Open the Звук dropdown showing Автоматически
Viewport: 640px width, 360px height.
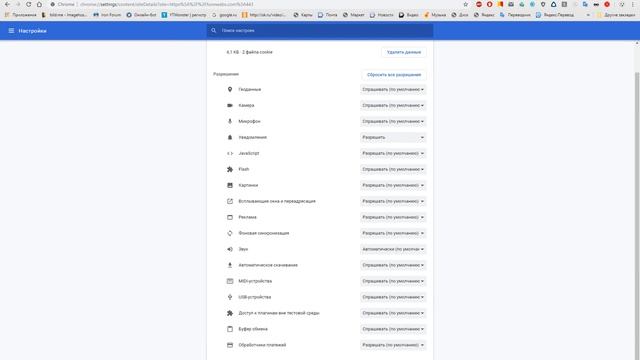pos(393,249)
